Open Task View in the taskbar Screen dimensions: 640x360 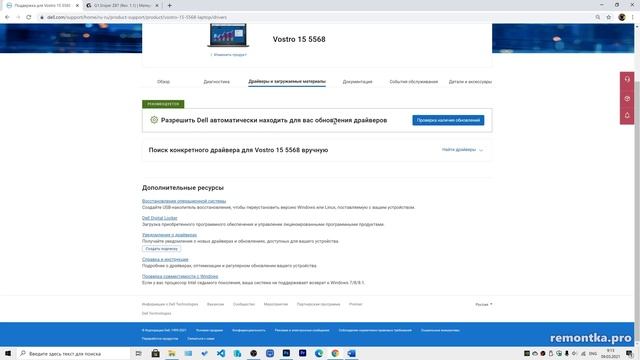138,353
